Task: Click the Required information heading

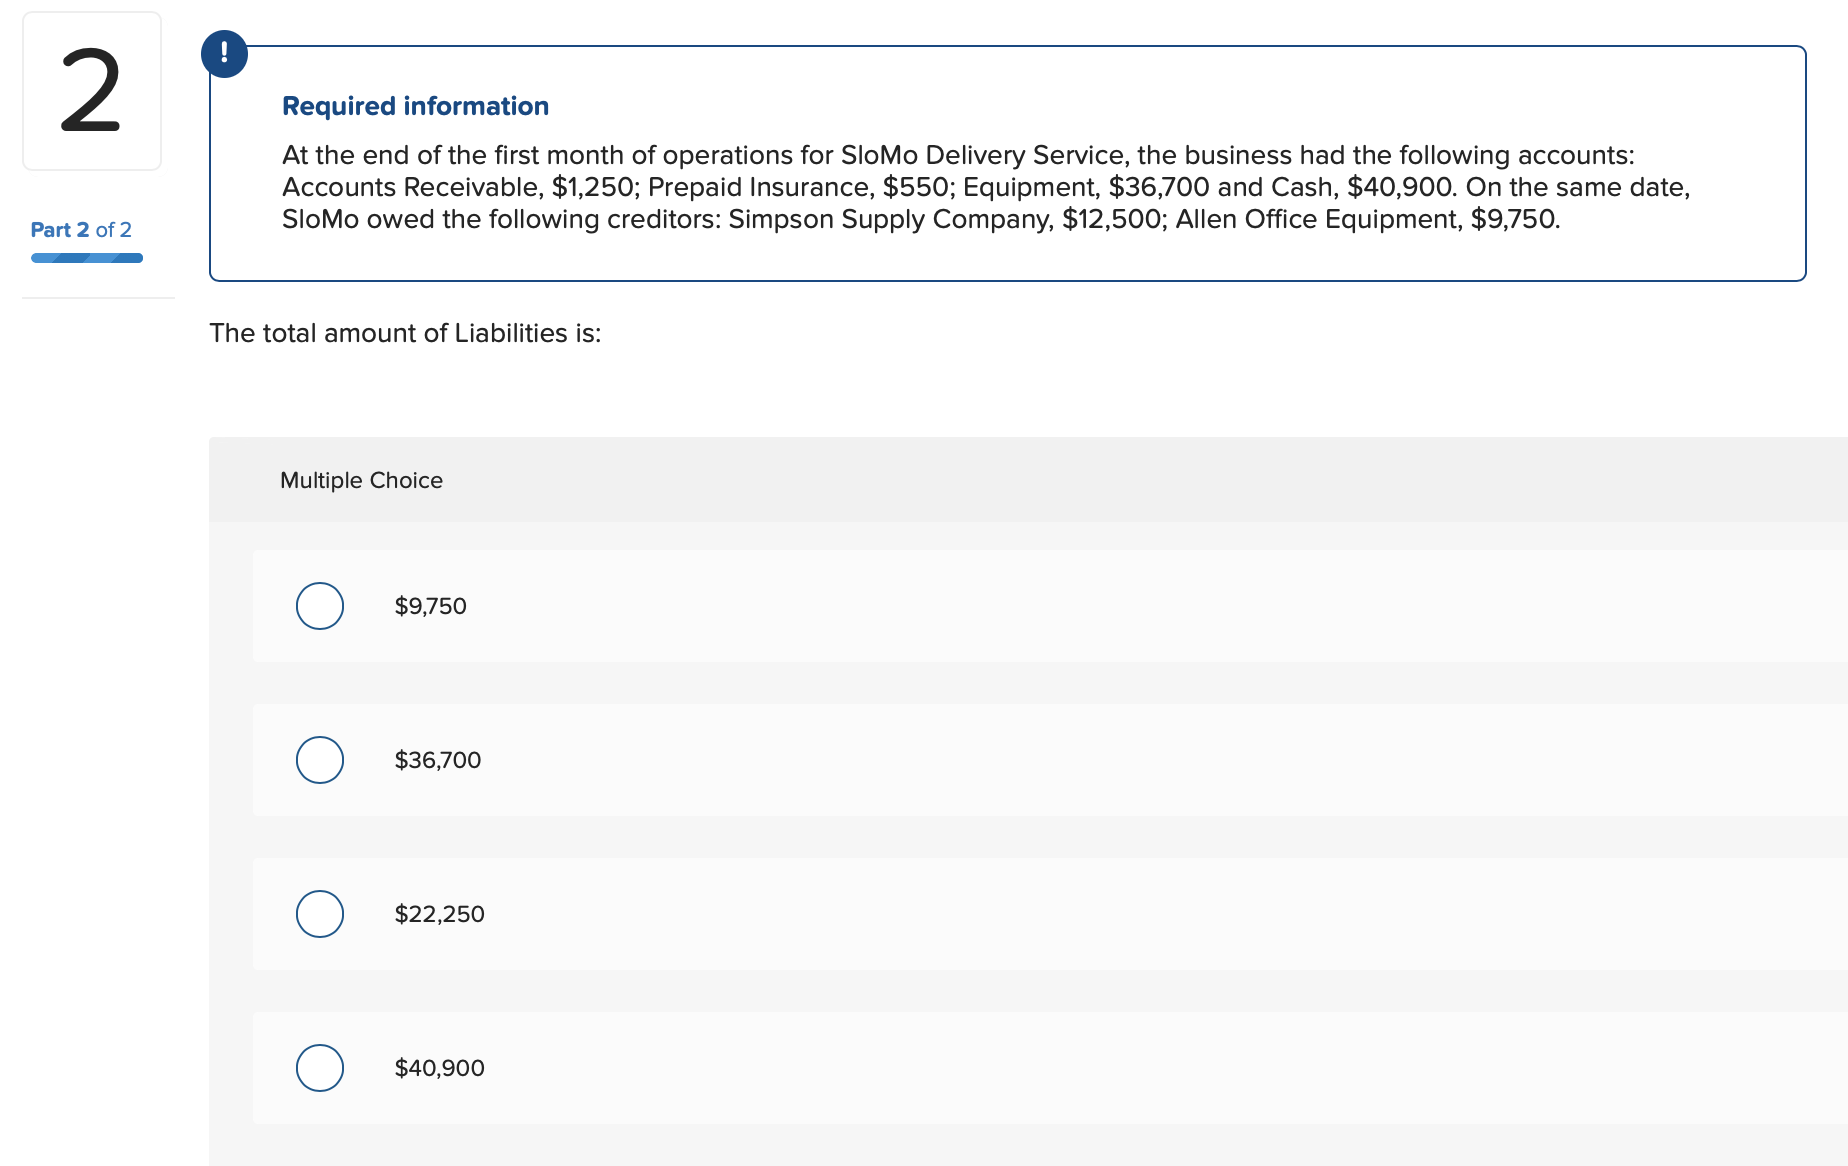Action: tap(415, 106)
